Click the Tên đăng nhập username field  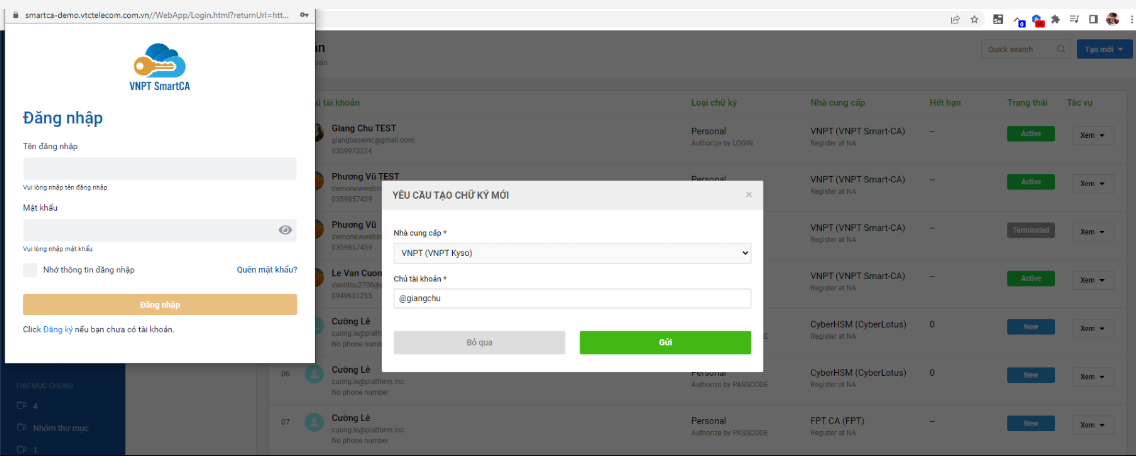[160, 169]
